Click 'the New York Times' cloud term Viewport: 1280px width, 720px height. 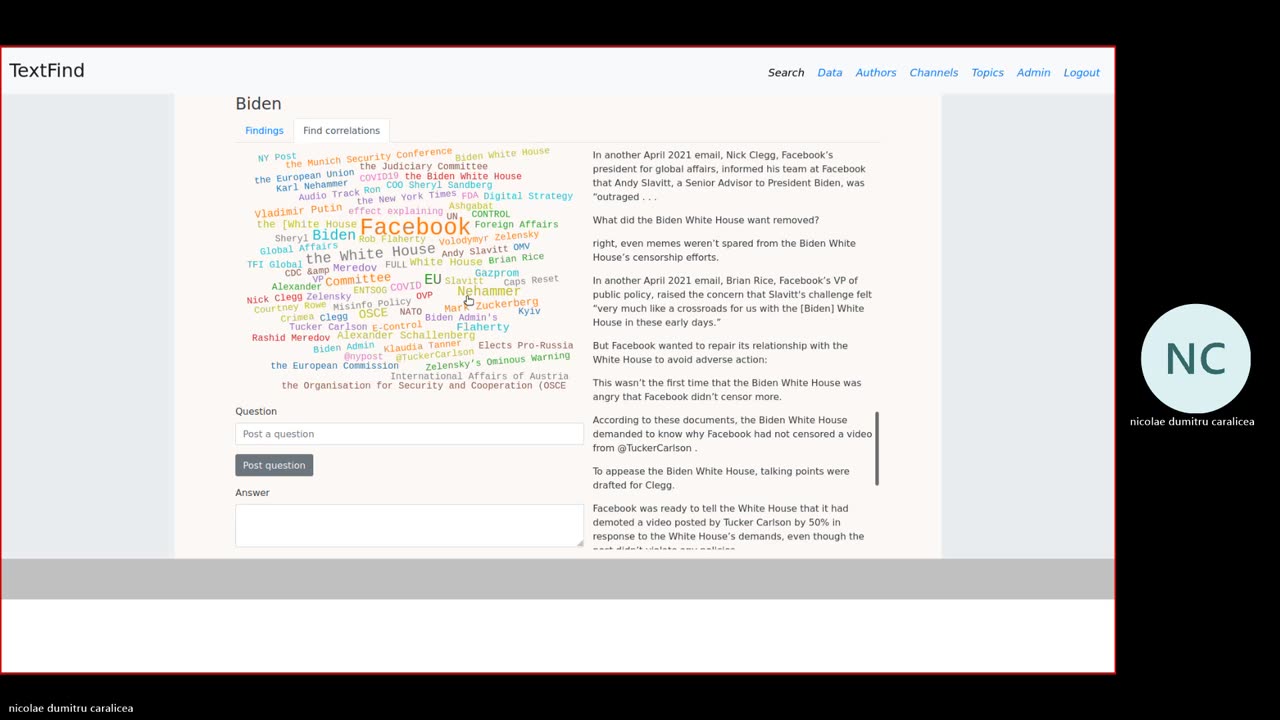pyautogui.click(x=407, y=198)
